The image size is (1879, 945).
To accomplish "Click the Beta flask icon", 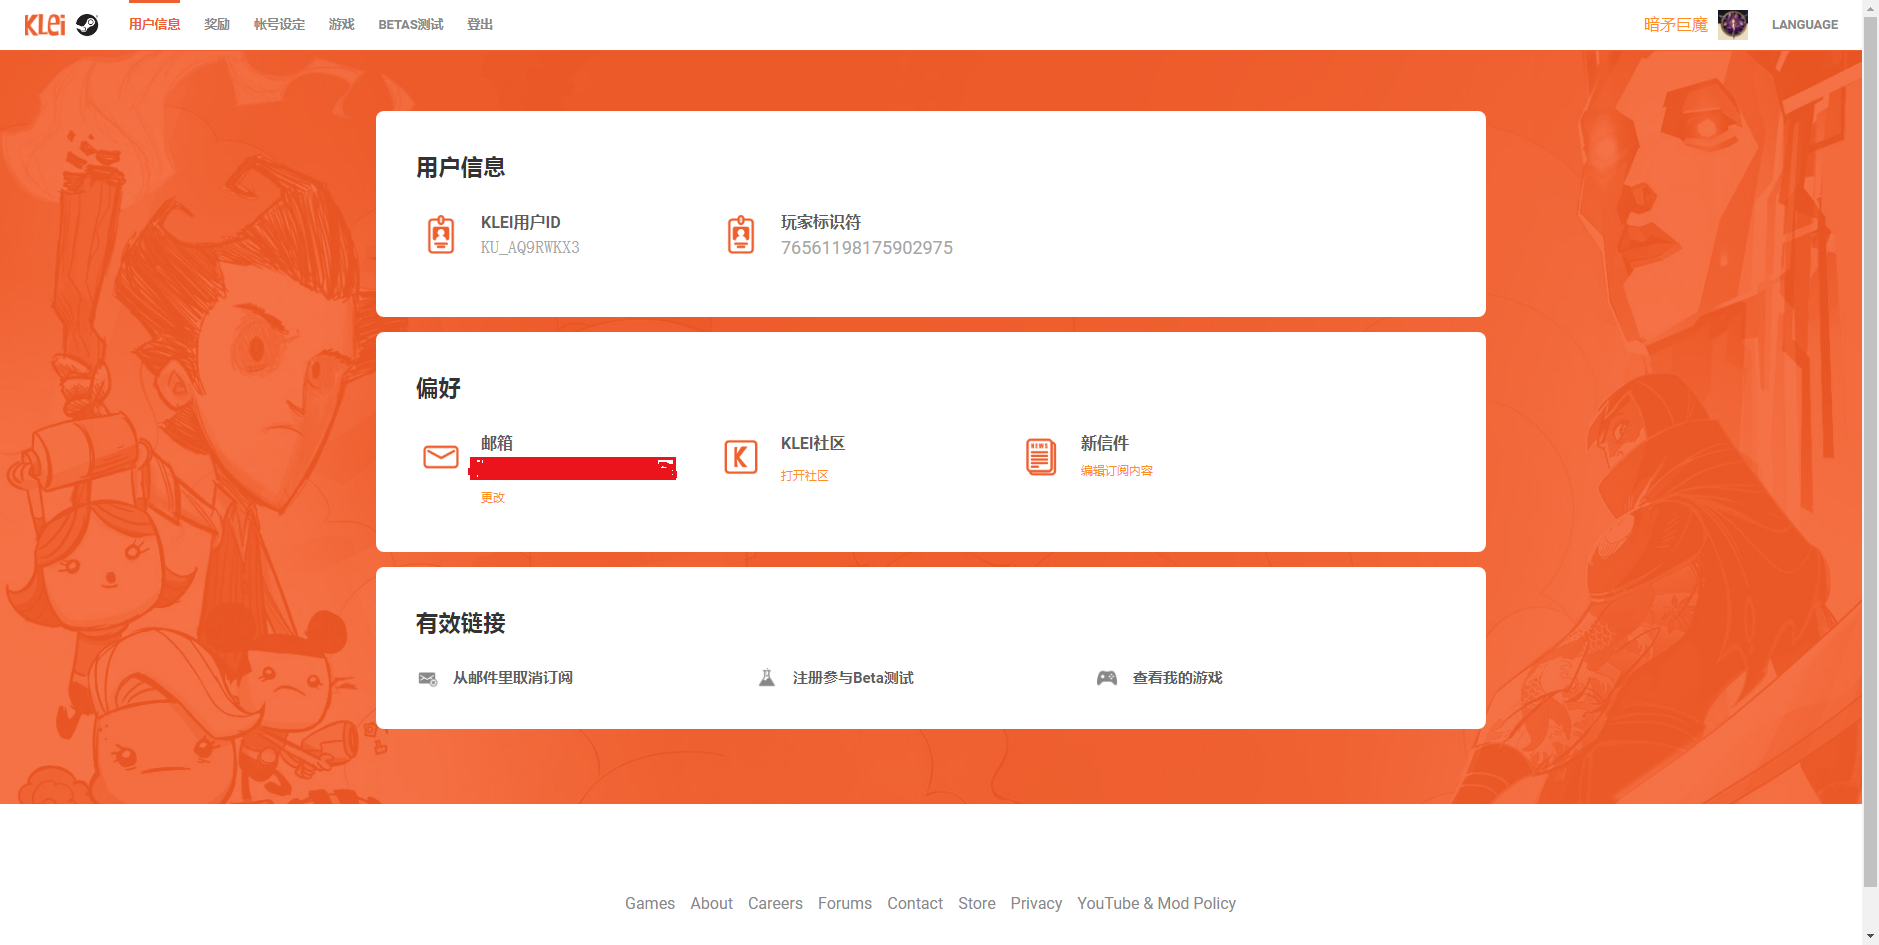I will [x=767, y=678].
